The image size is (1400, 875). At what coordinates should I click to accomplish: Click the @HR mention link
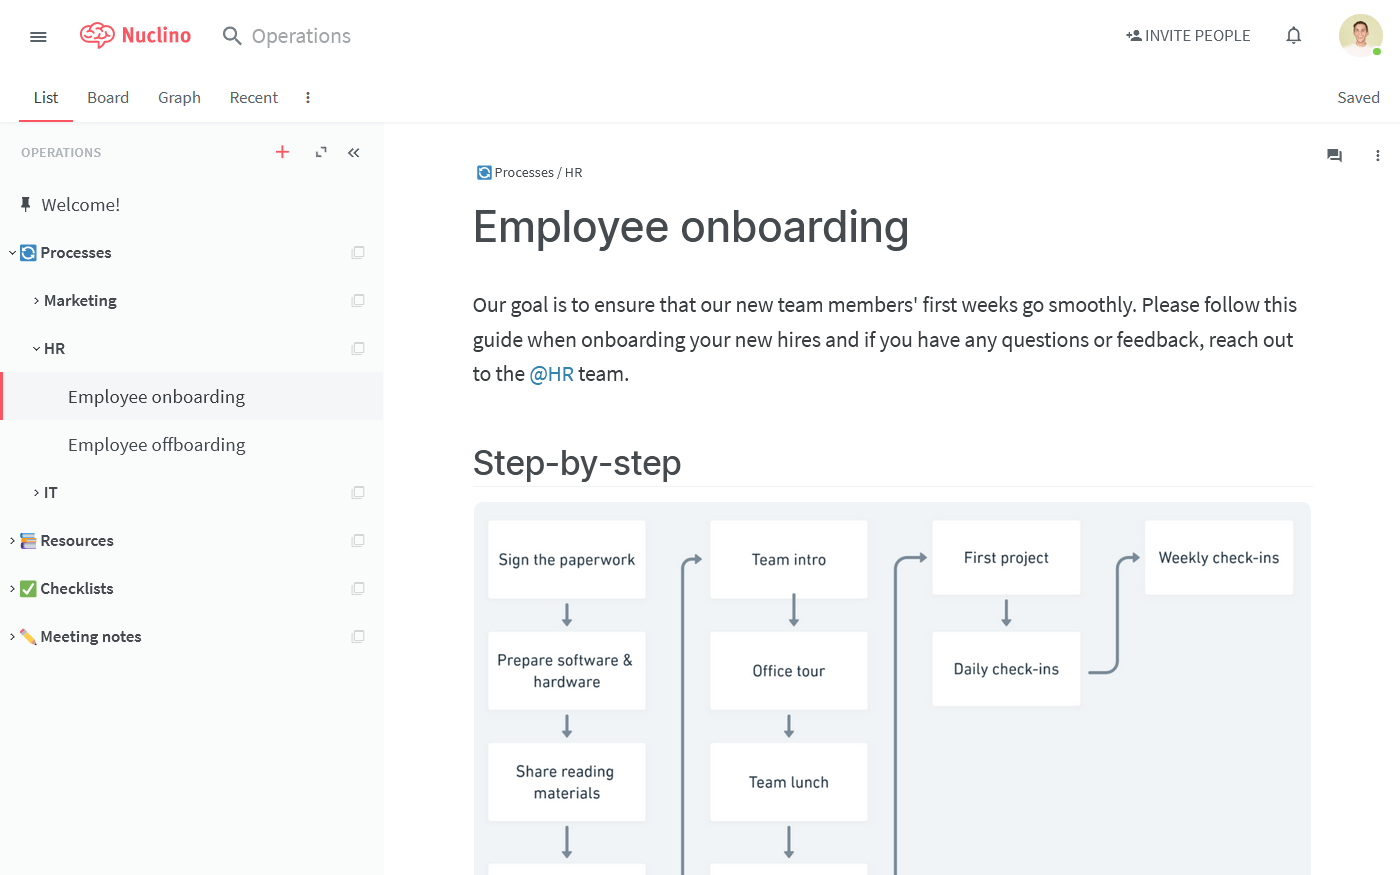[x=551, y=374]
